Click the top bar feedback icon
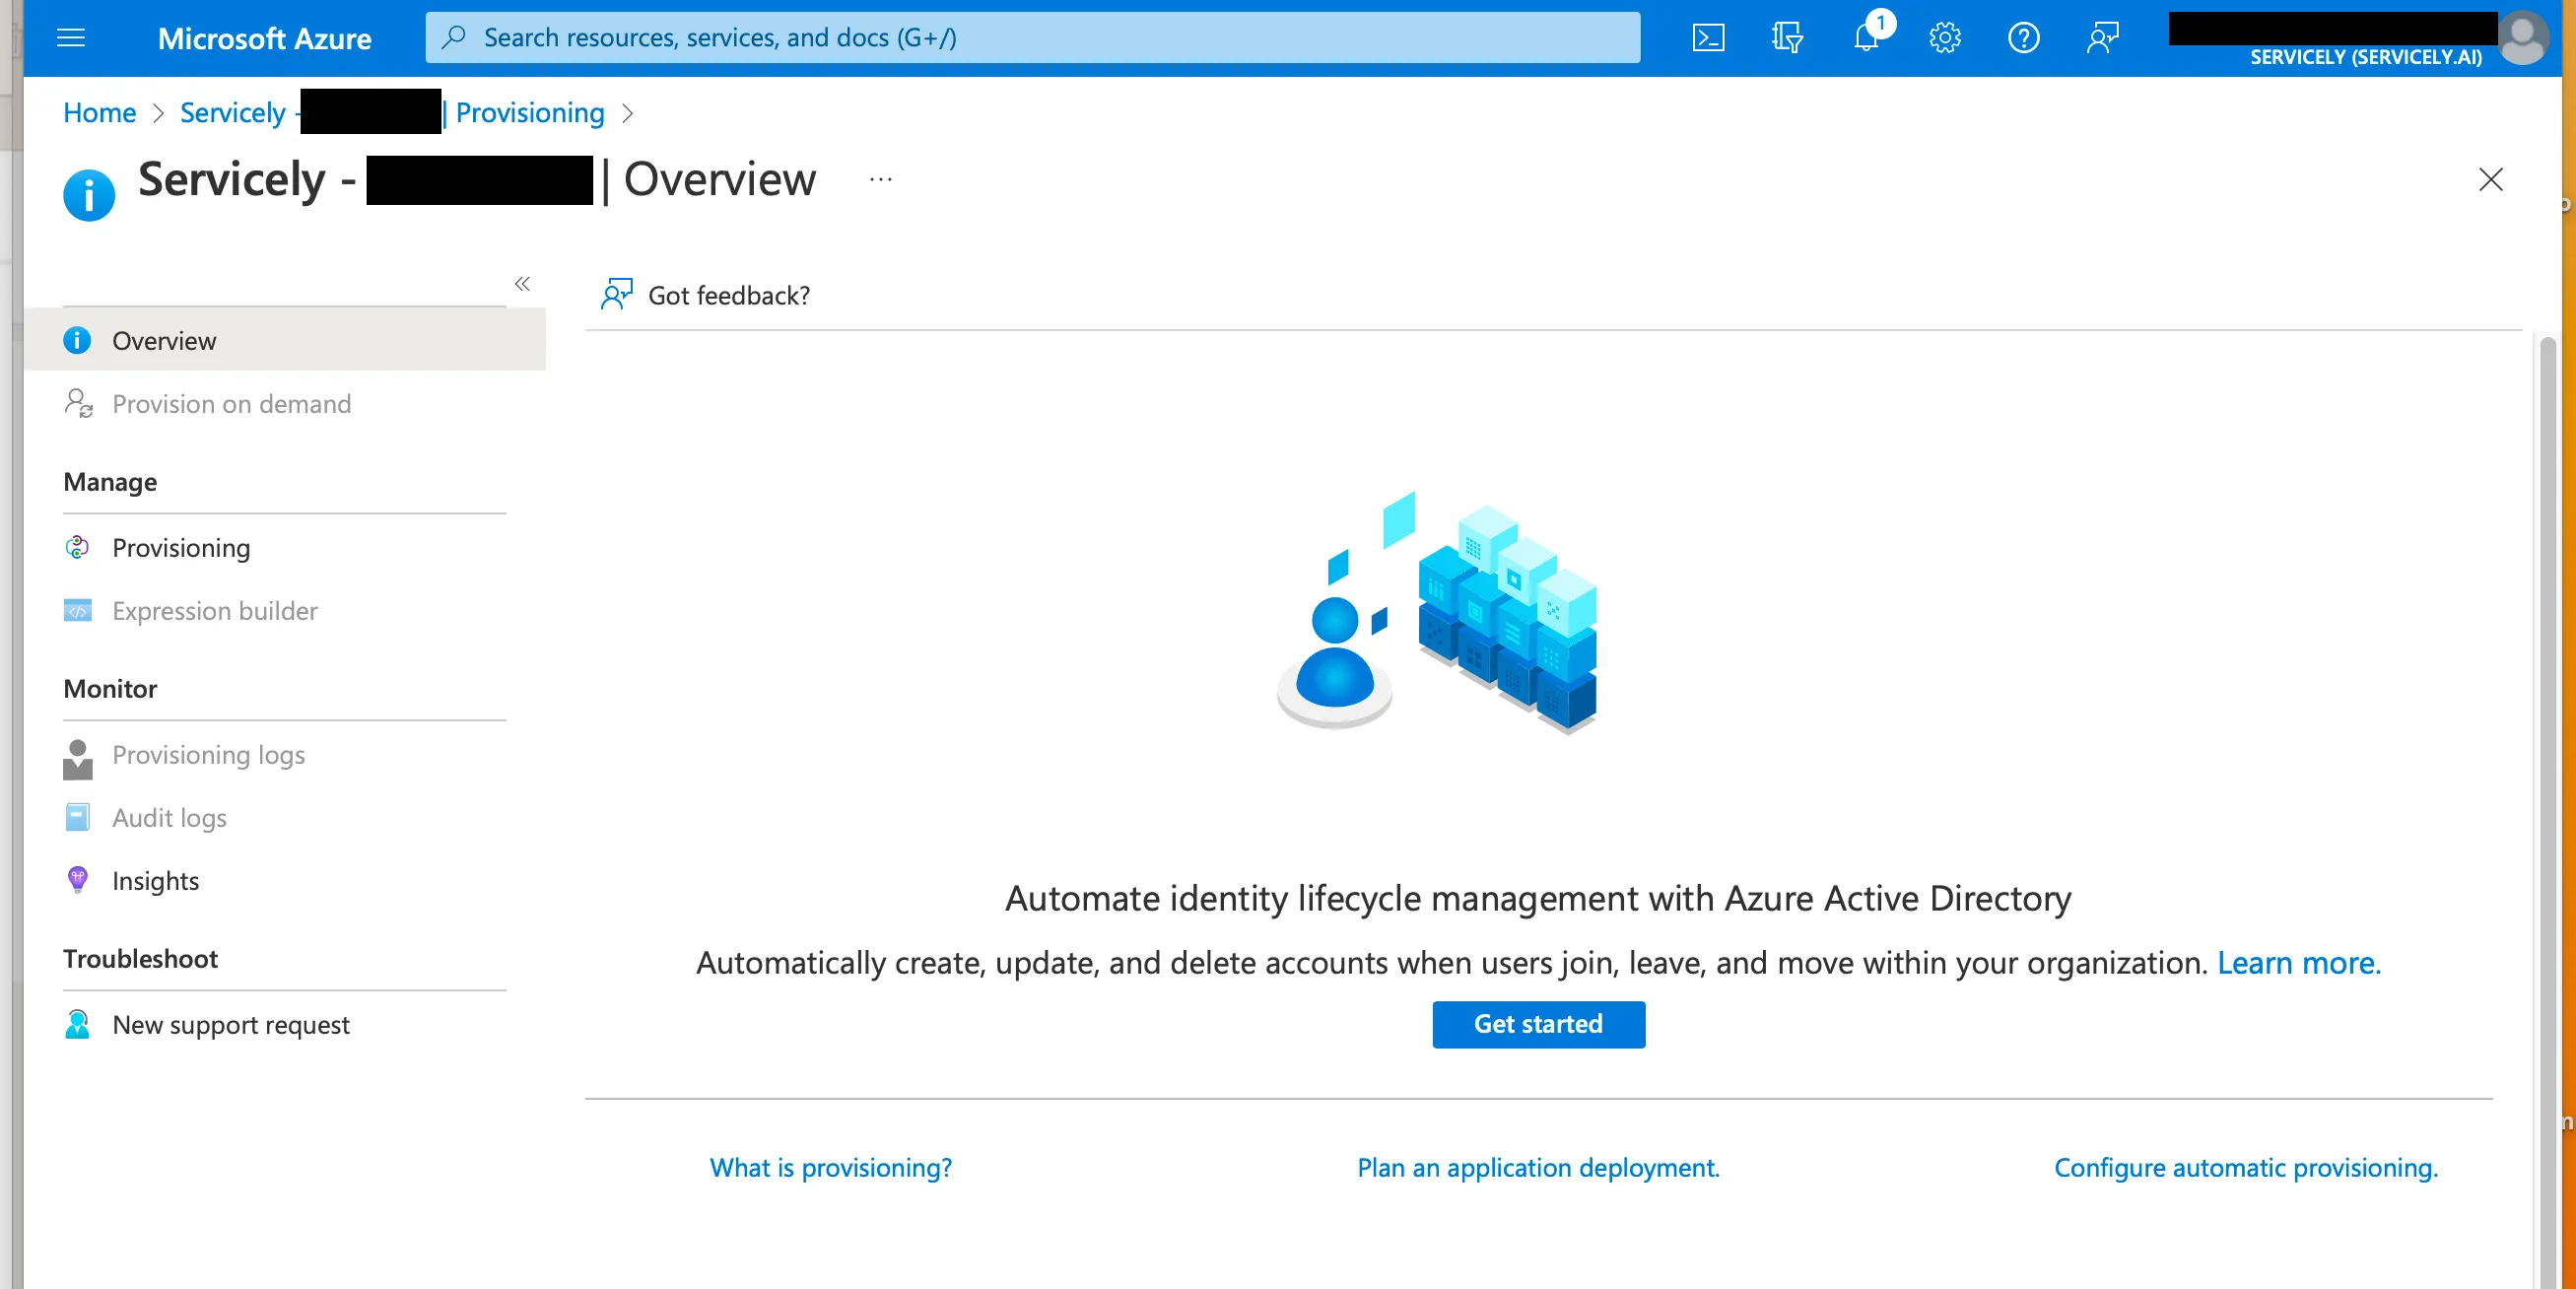This screenshot has height=1289, width=2576. pyautogui.click(x=2102, y=38)
